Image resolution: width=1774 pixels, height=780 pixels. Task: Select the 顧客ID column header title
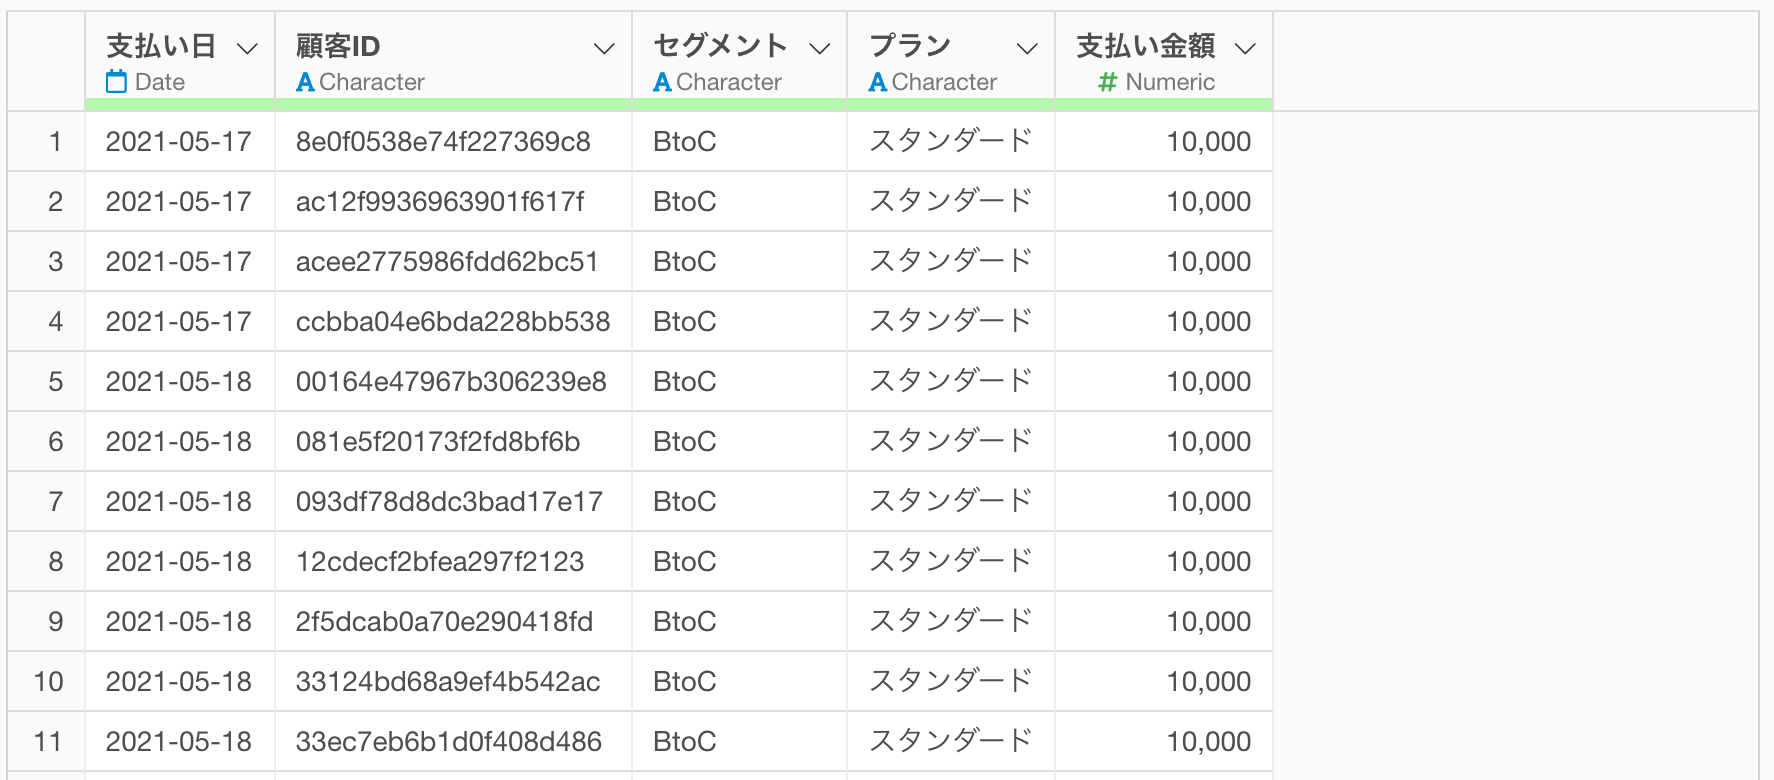click(338, 46)
